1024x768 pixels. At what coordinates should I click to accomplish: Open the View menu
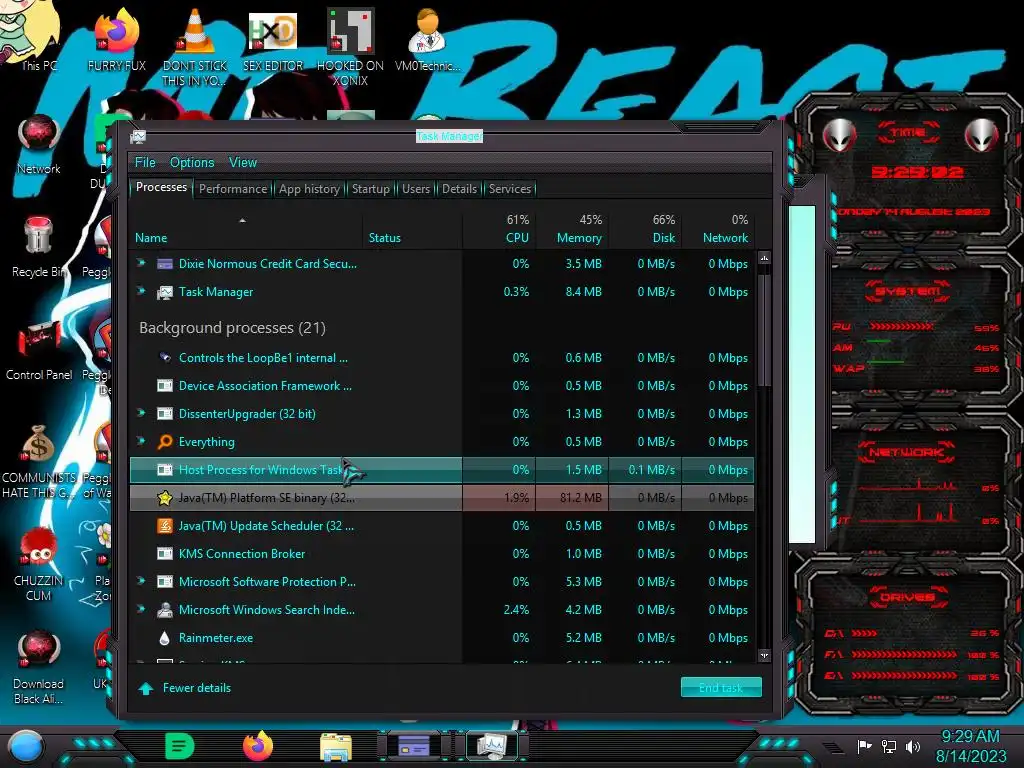click(x=243, y=163)
